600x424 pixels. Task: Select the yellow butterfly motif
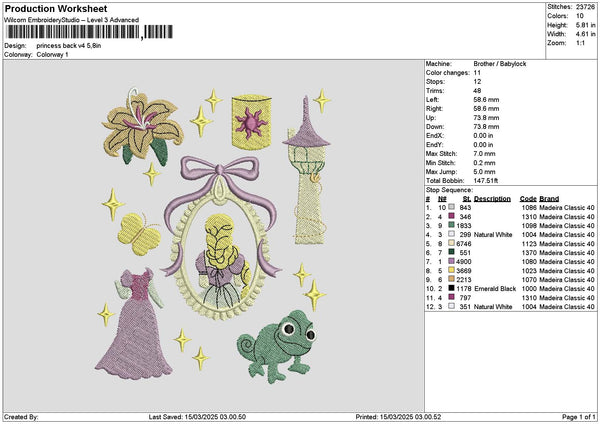coord(139,234)
